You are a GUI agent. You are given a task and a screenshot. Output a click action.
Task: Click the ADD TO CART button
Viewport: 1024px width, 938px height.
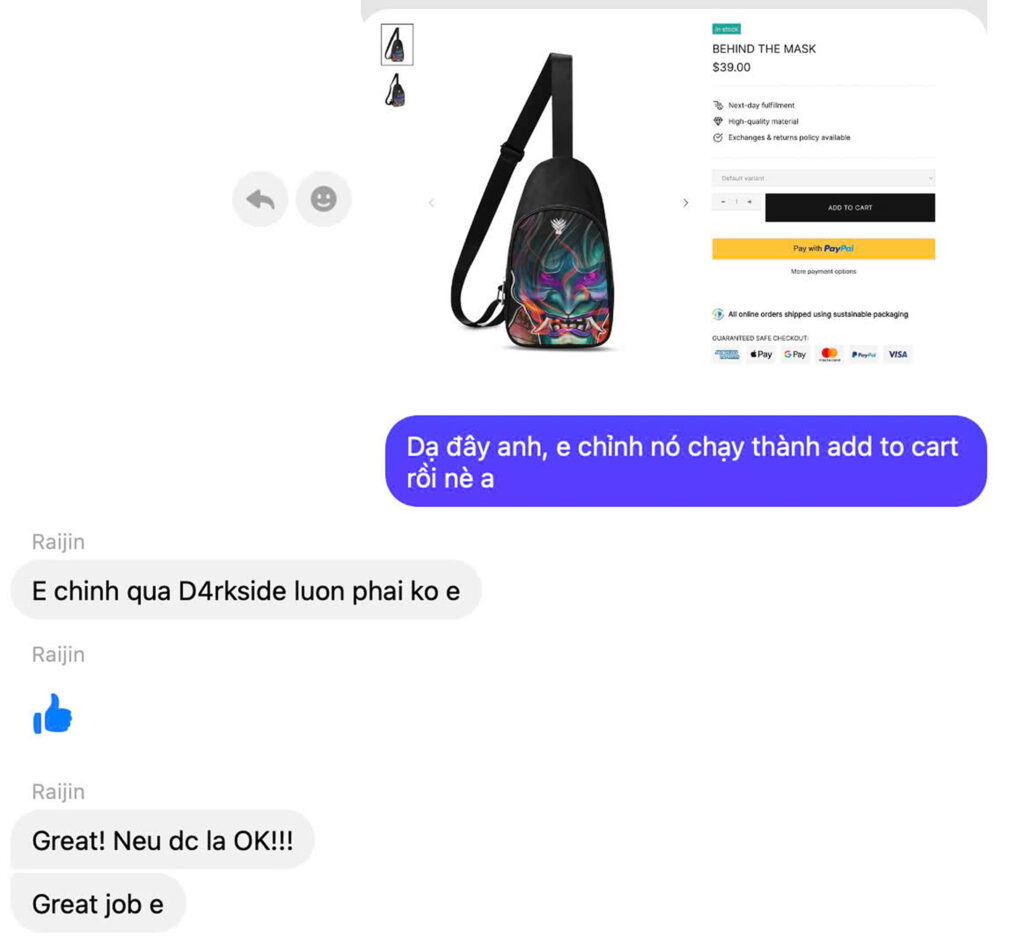click(850, 208)
